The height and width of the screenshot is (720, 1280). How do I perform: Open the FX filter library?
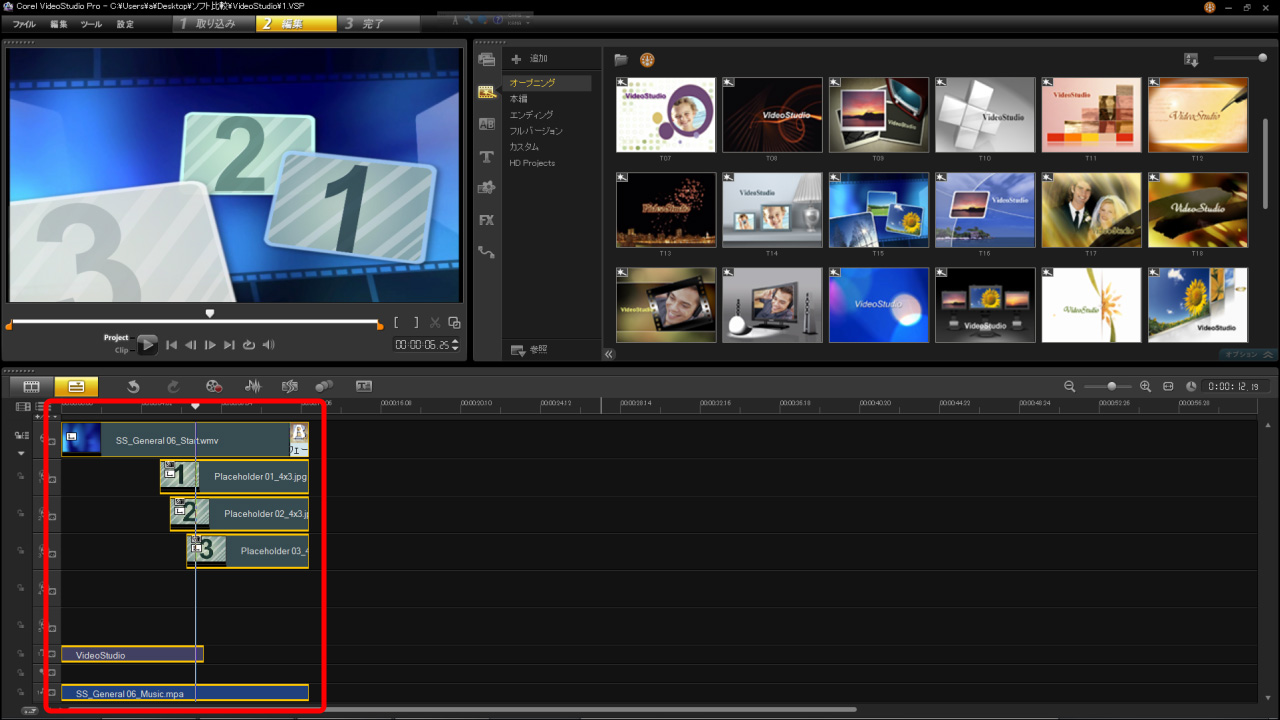coord(487,220)
